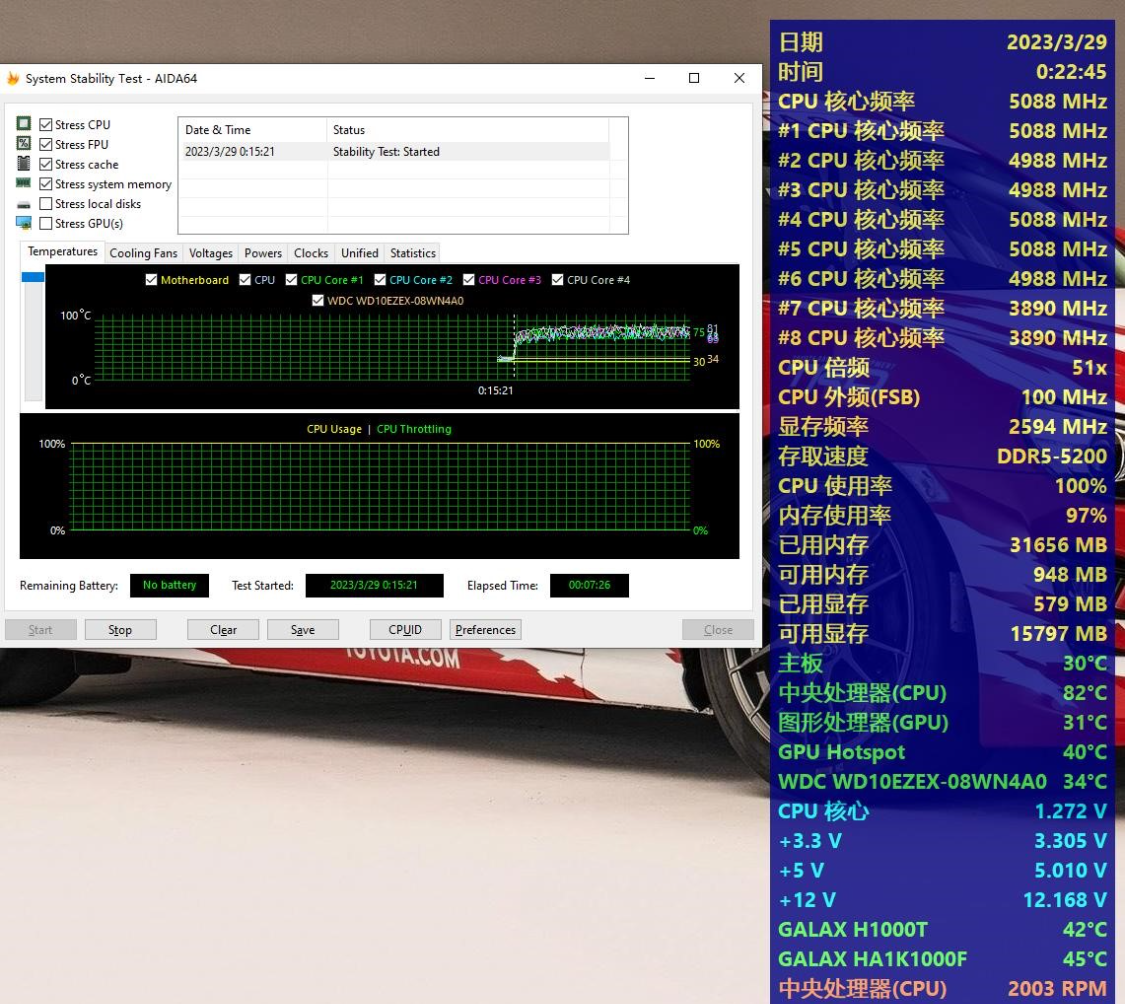This screenshot has height=1004, width=1125.
Task: Click the Stress FPU percent icon
Action: [x=24, y=144]
